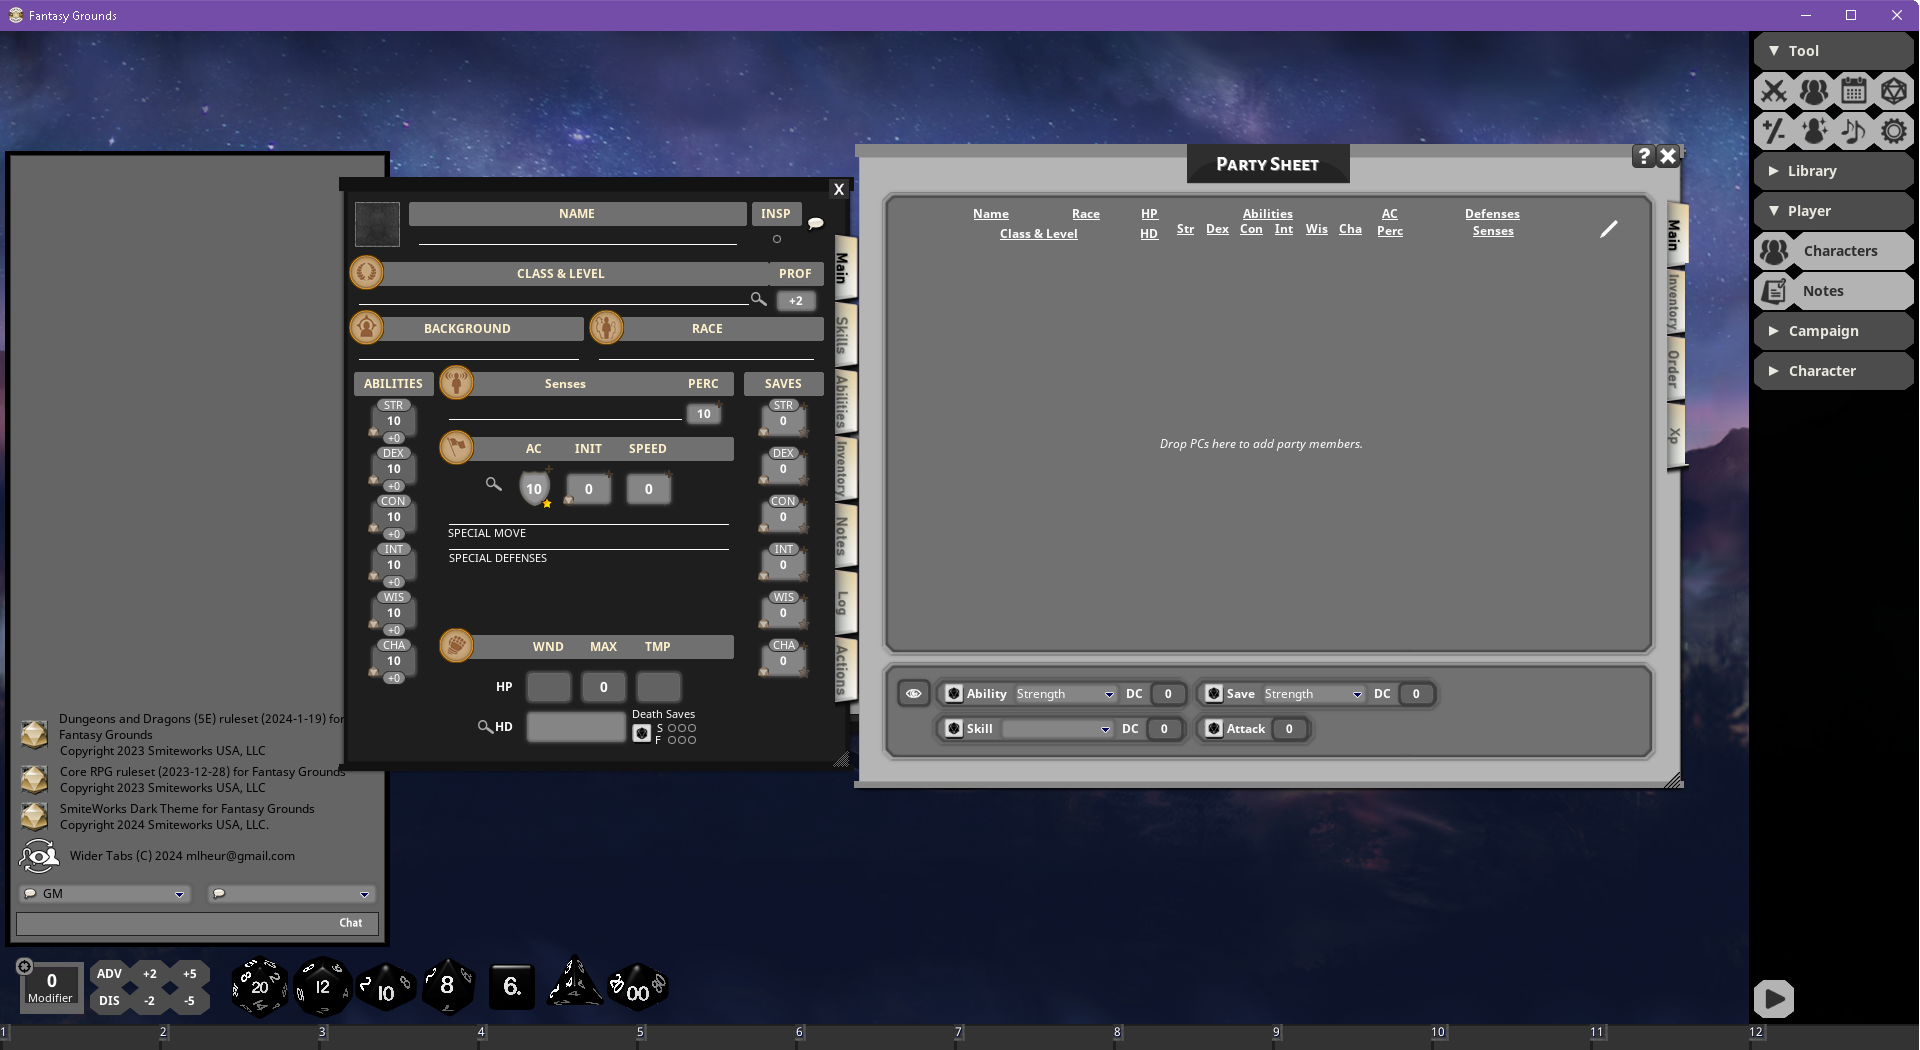Click the Notes paper icon in sidebar

click(1775, 291)
